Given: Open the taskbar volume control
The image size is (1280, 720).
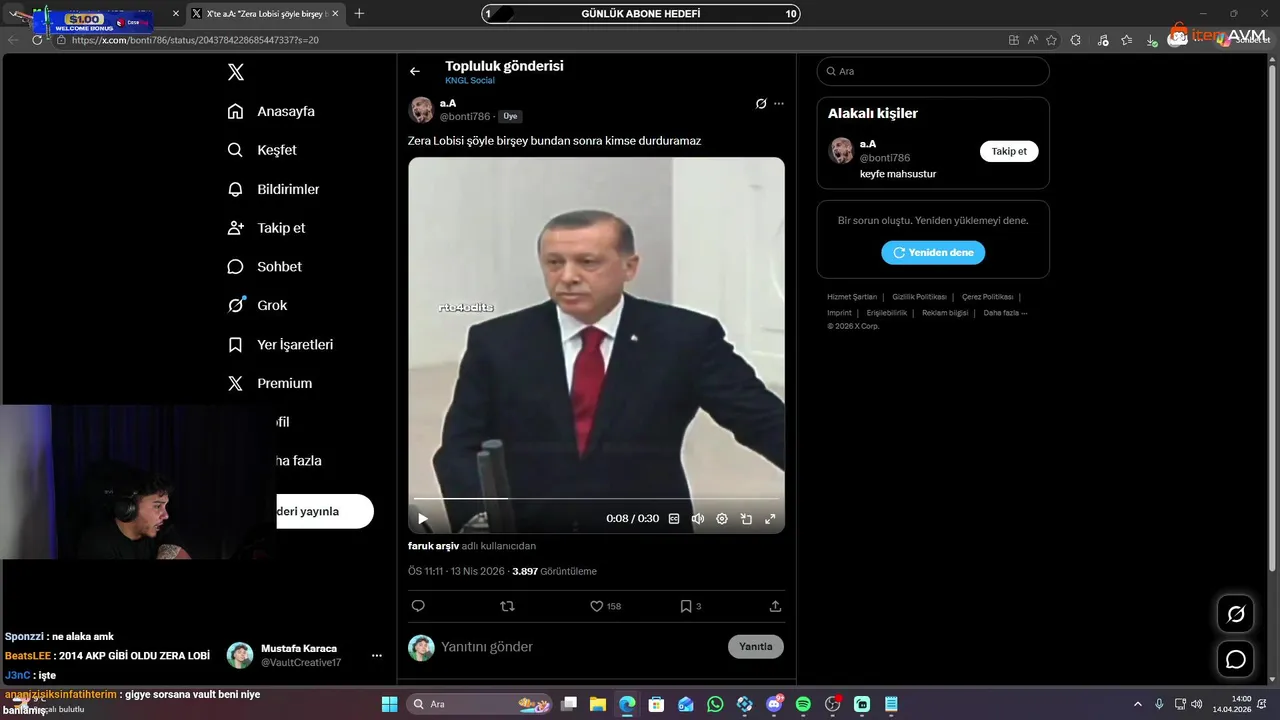Looking at the screenshot, I should click(x=1199, y=704).
